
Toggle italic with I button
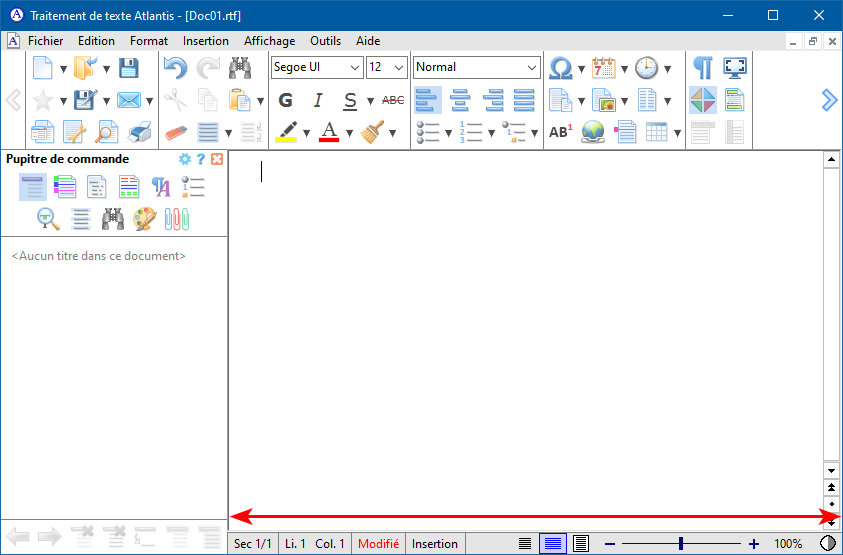318,100
